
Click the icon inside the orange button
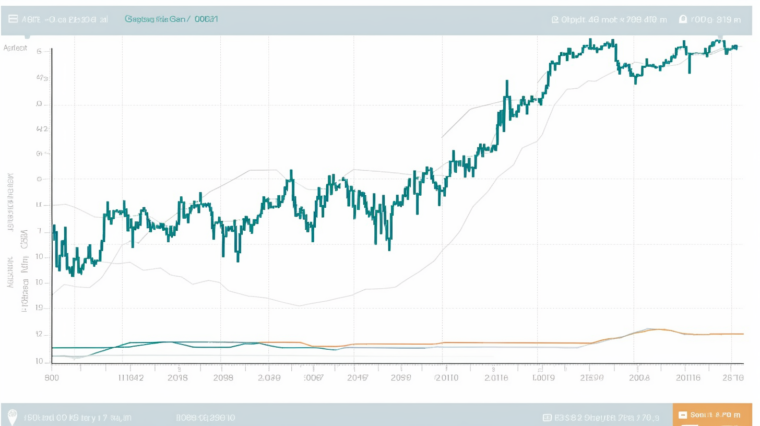tap(684, 415)
